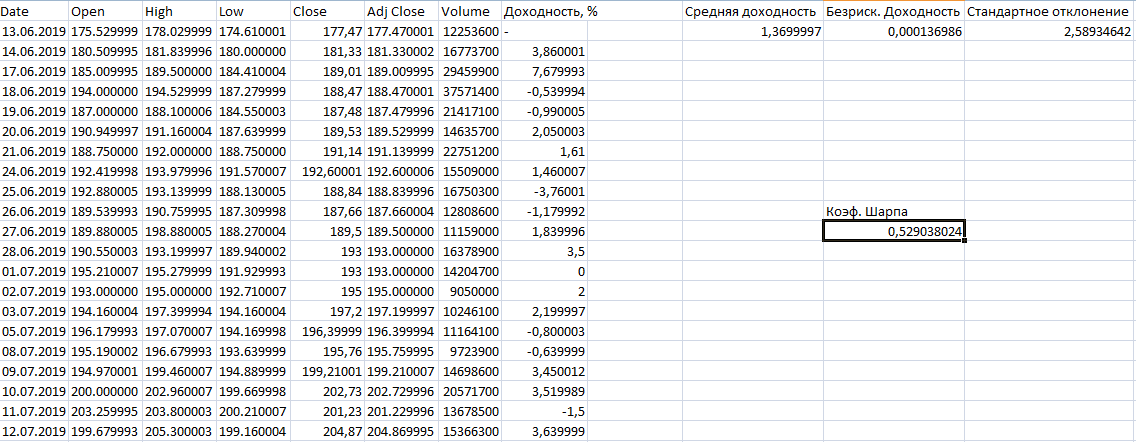Click the 'Low' header cell

click(x=252, y=11)
